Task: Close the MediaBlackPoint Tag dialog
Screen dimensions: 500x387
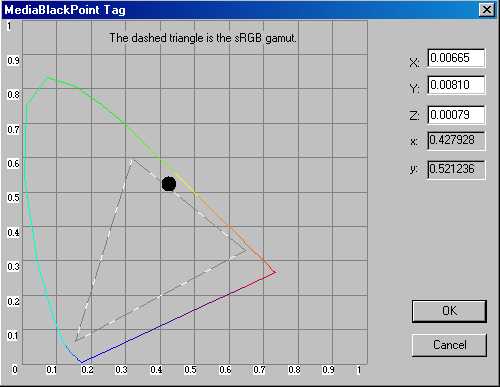Action: click(x=487, y=9)
